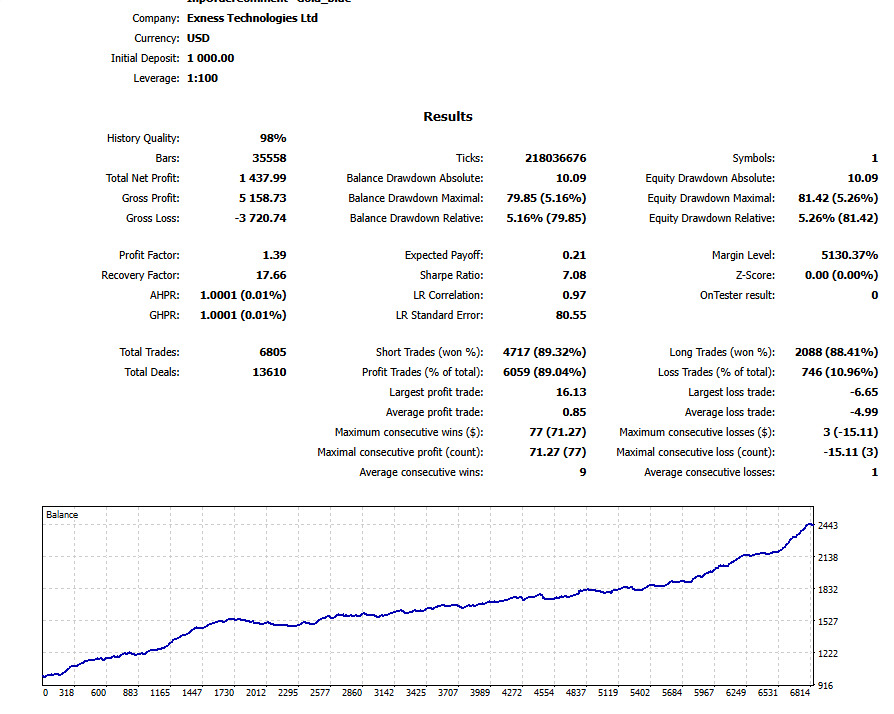Click the 2443 balance axis label

828,525
